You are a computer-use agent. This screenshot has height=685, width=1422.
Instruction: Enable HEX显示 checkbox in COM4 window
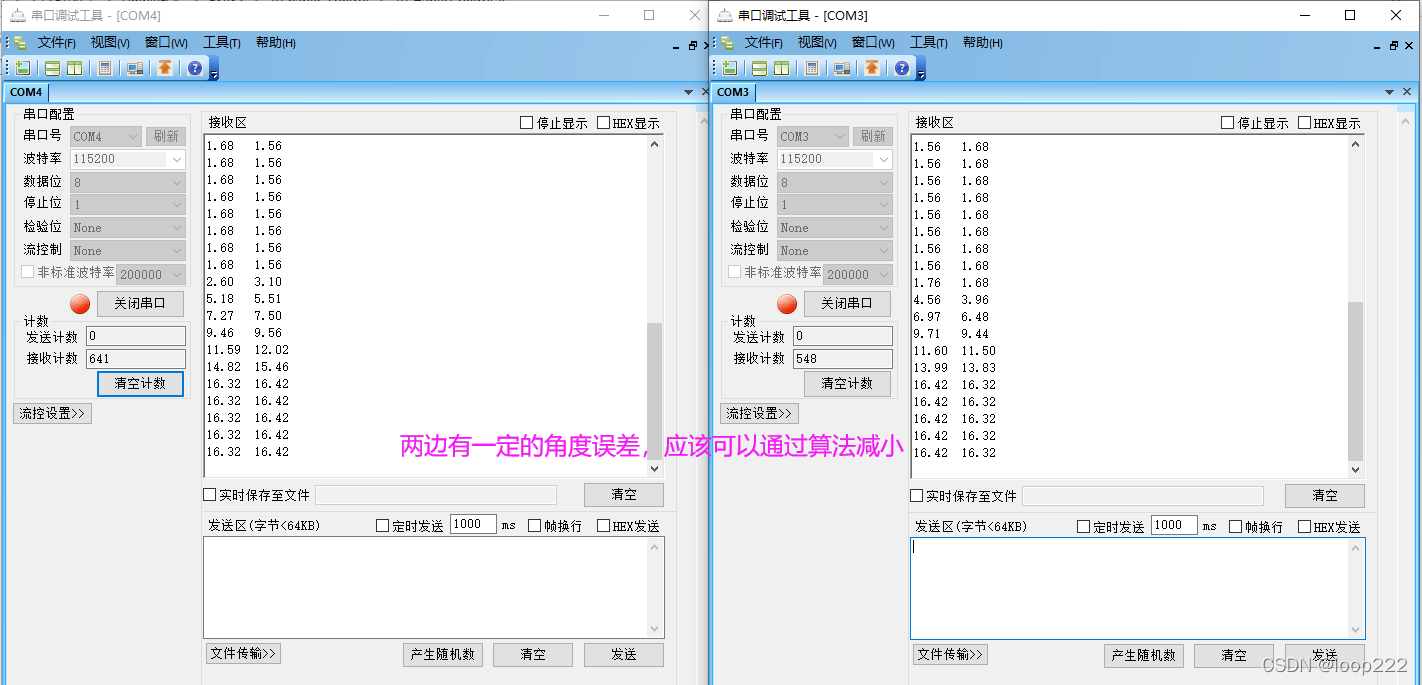coord(603,123)
